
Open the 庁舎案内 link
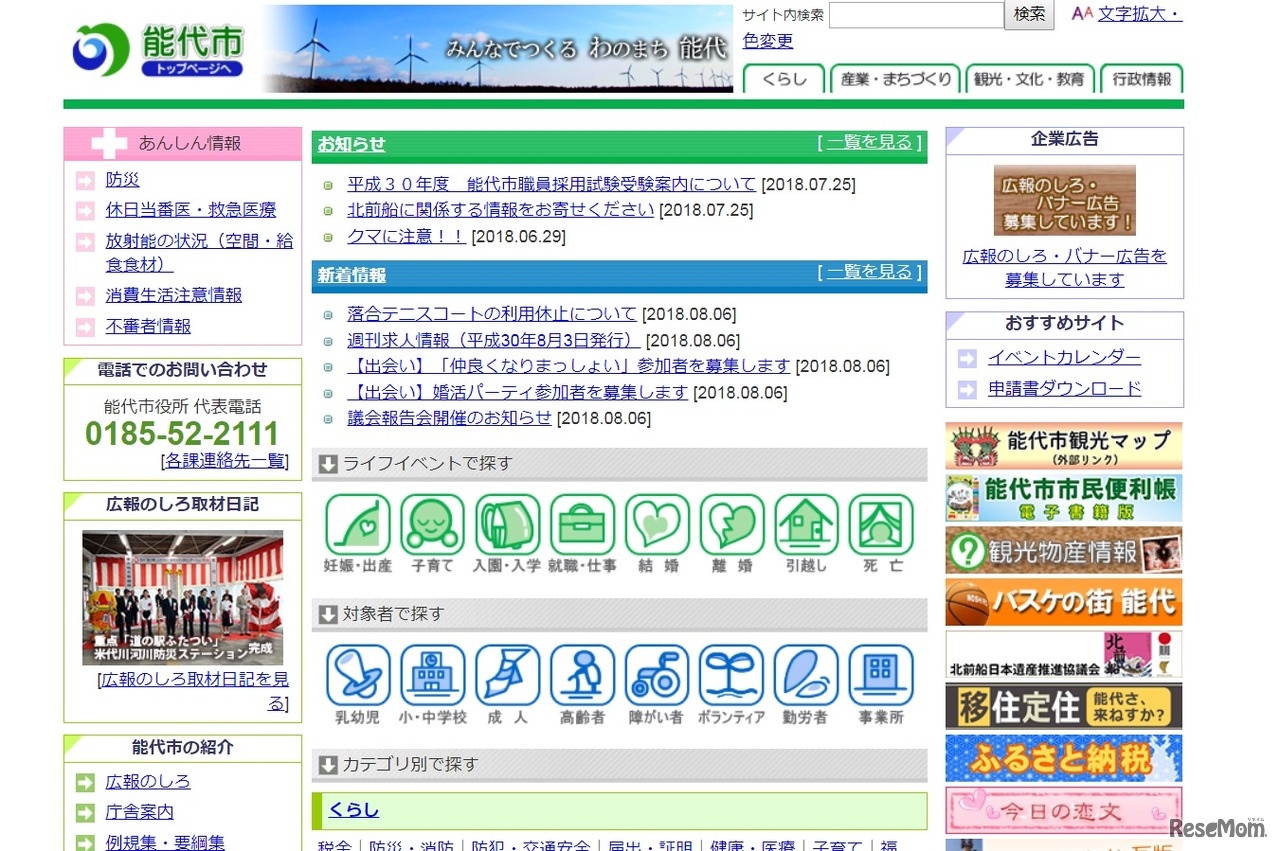140,812
